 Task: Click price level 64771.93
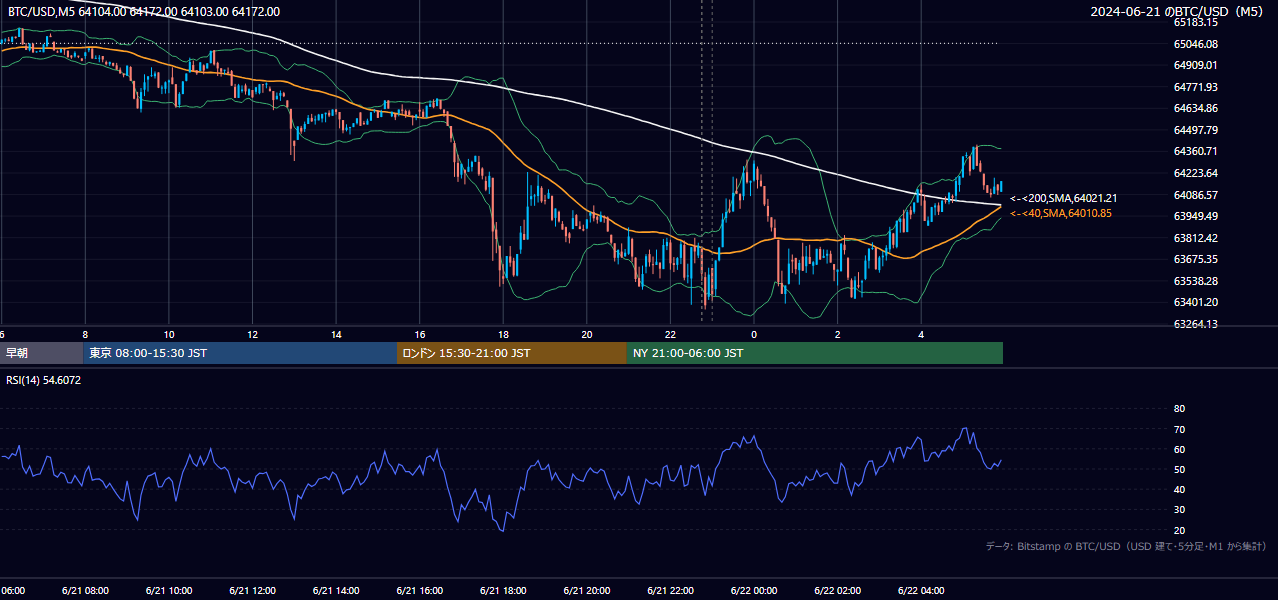click(x=1195, y=87)
